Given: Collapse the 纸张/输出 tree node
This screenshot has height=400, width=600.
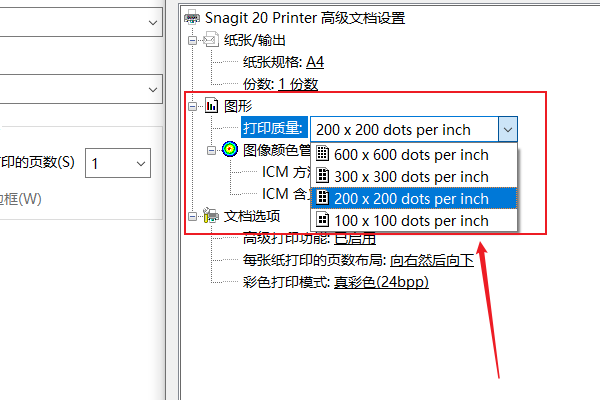Looking at the screenshot, I should (x=192, y=40).
